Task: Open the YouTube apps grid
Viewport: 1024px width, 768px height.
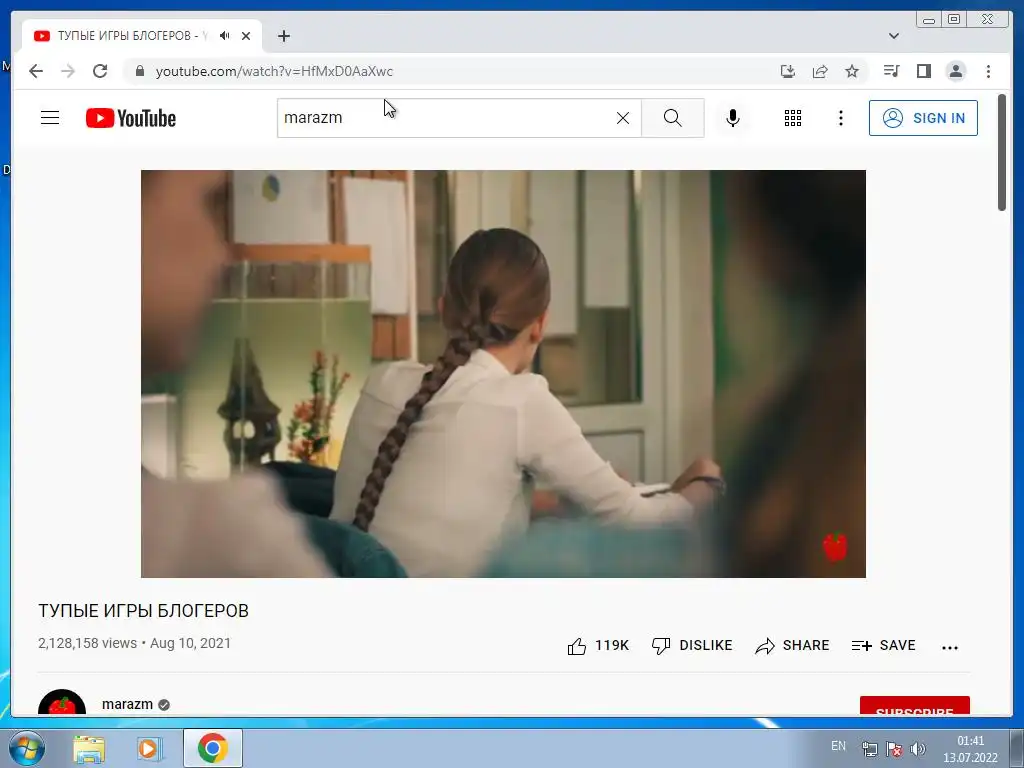Action: pyautogui.click(x=793, y=118)
